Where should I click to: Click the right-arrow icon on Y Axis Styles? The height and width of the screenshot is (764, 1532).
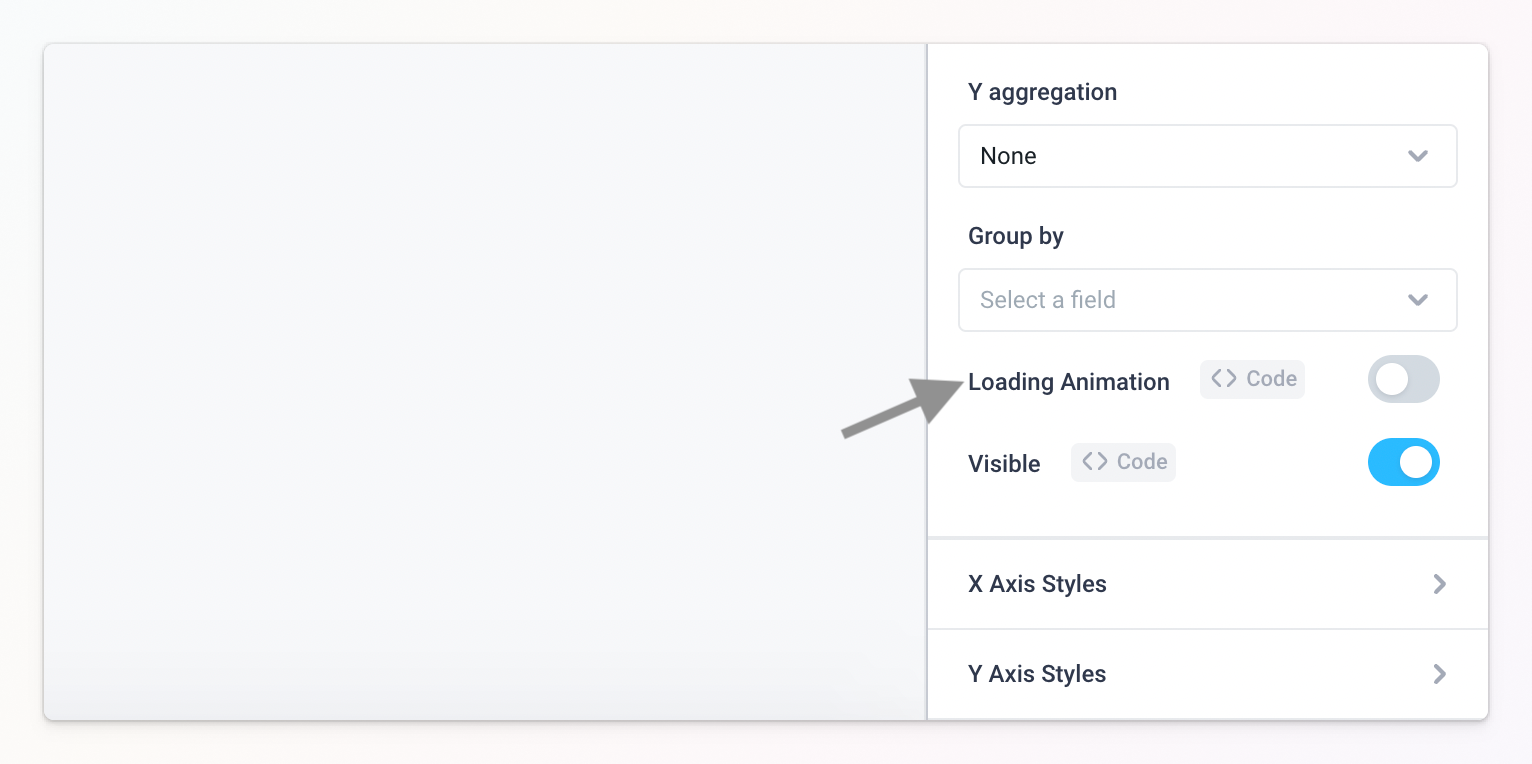pos(1439,674)
